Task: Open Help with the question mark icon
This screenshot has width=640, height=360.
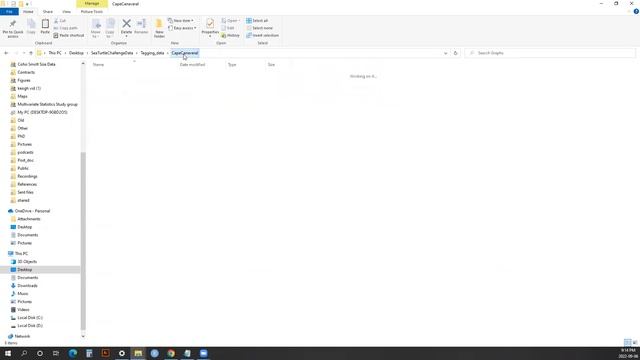Action: coord(636,11)
